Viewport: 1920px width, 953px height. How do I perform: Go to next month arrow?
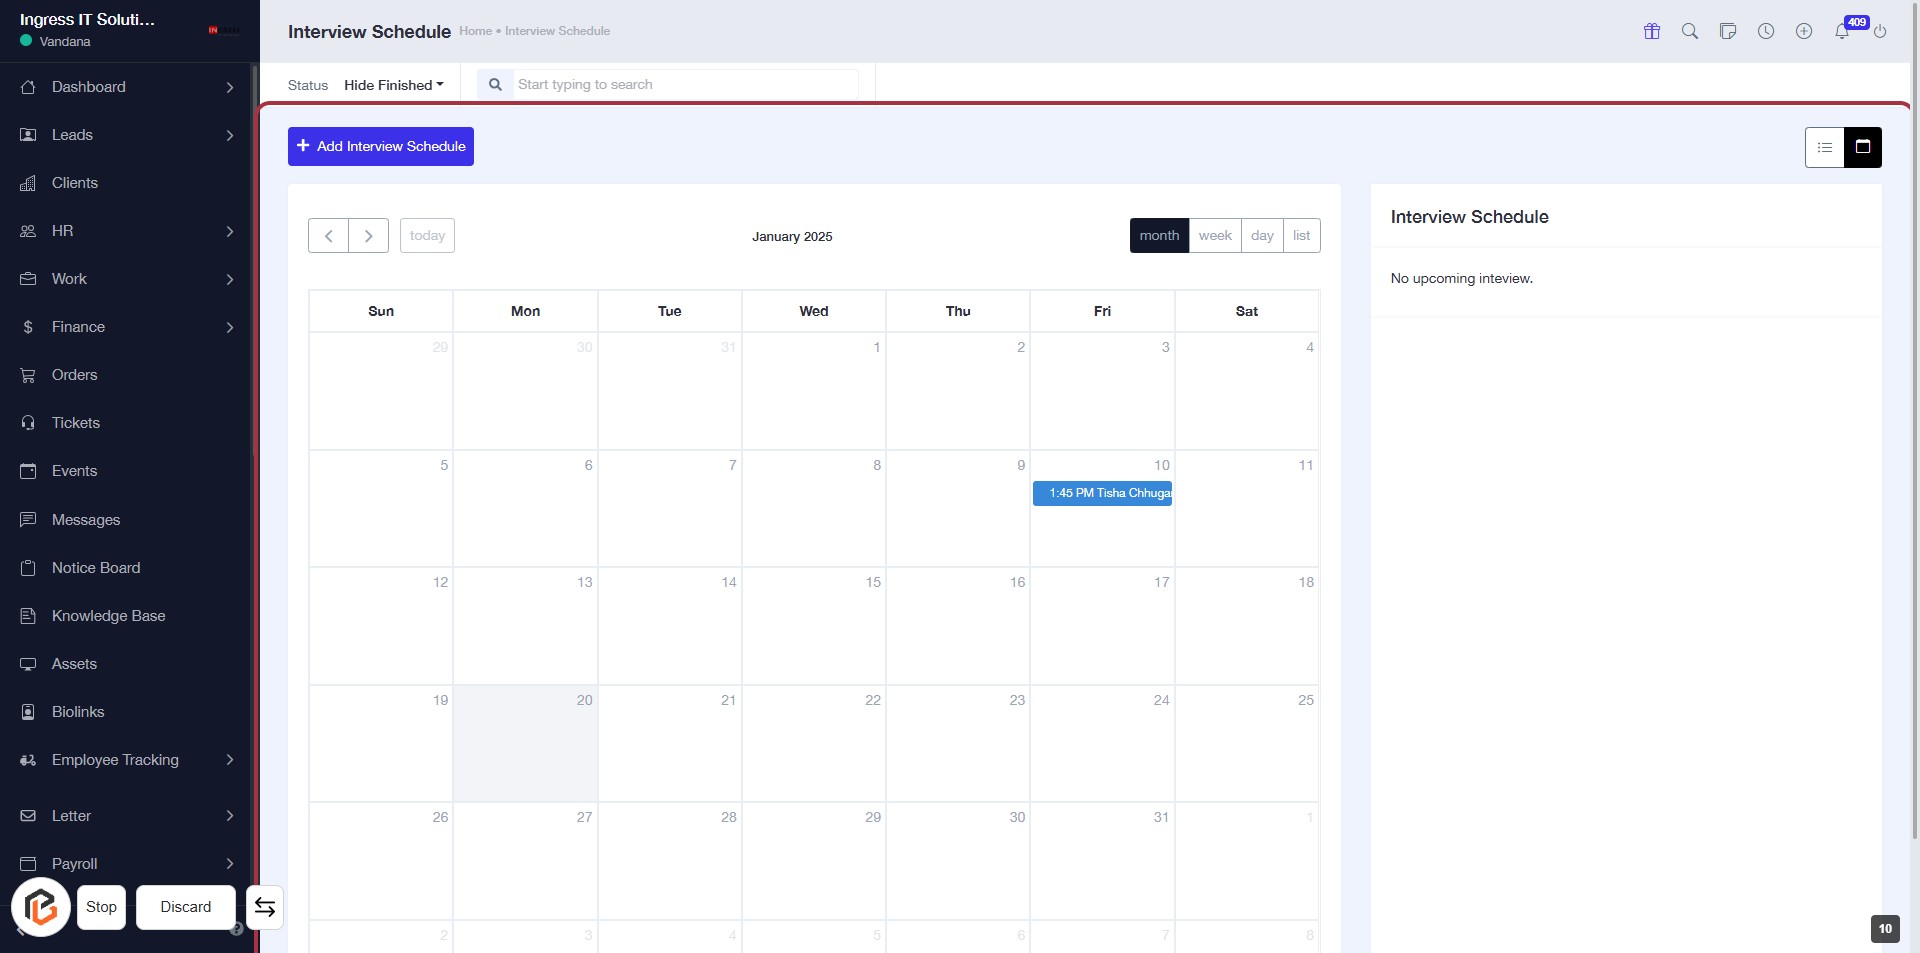[x=368, y=236]
